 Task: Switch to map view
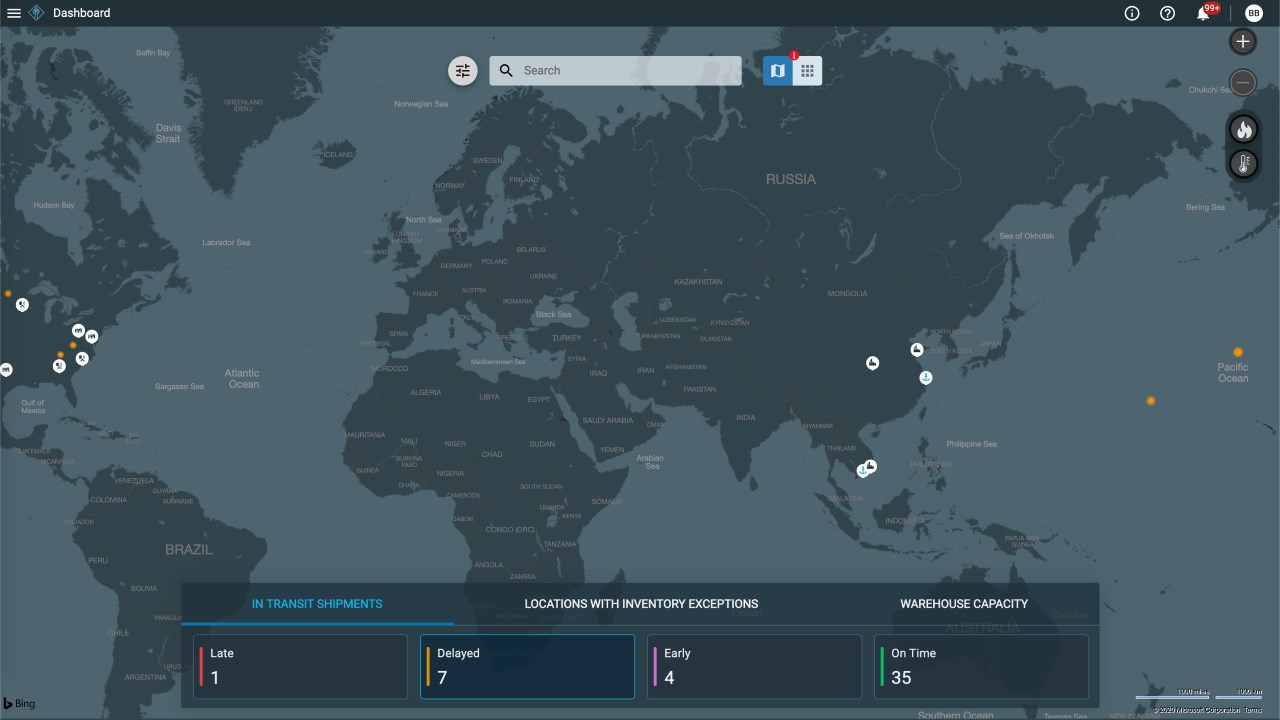click(x=778, y=70)
